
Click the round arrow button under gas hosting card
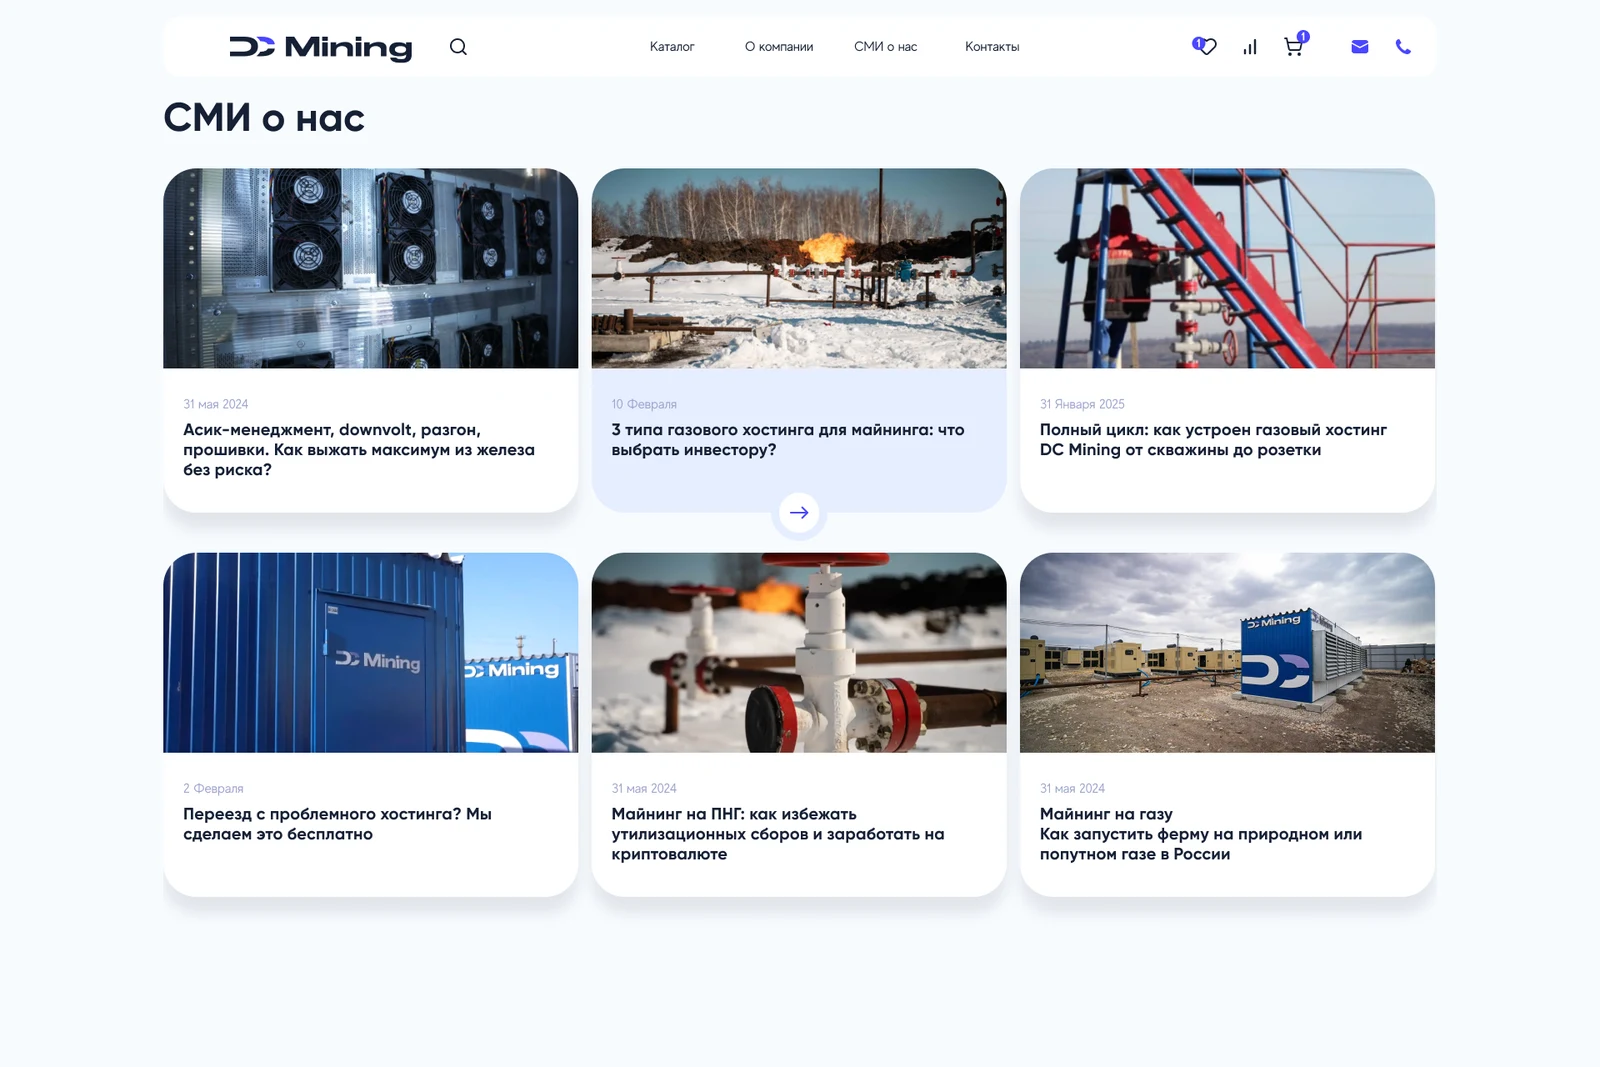tap(799, 513)
